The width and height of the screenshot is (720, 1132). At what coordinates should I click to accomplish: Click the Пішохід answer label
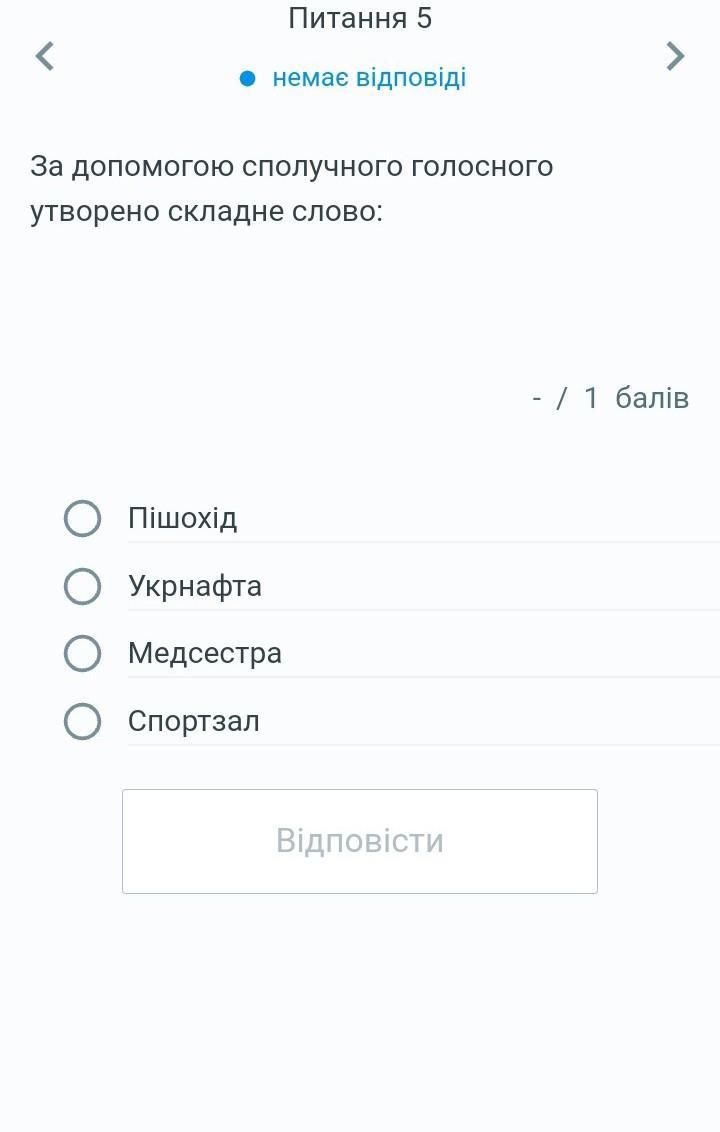[x=182, y=519]
